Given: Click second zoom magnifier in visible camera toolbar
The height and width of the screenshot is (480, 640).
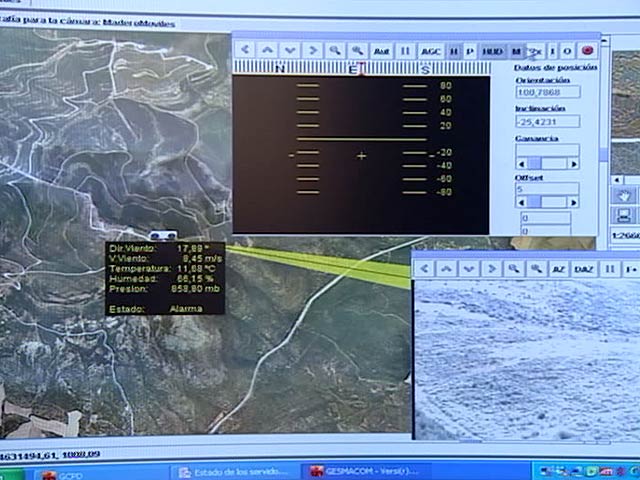Looking at the screenshot, I should 536,269.
